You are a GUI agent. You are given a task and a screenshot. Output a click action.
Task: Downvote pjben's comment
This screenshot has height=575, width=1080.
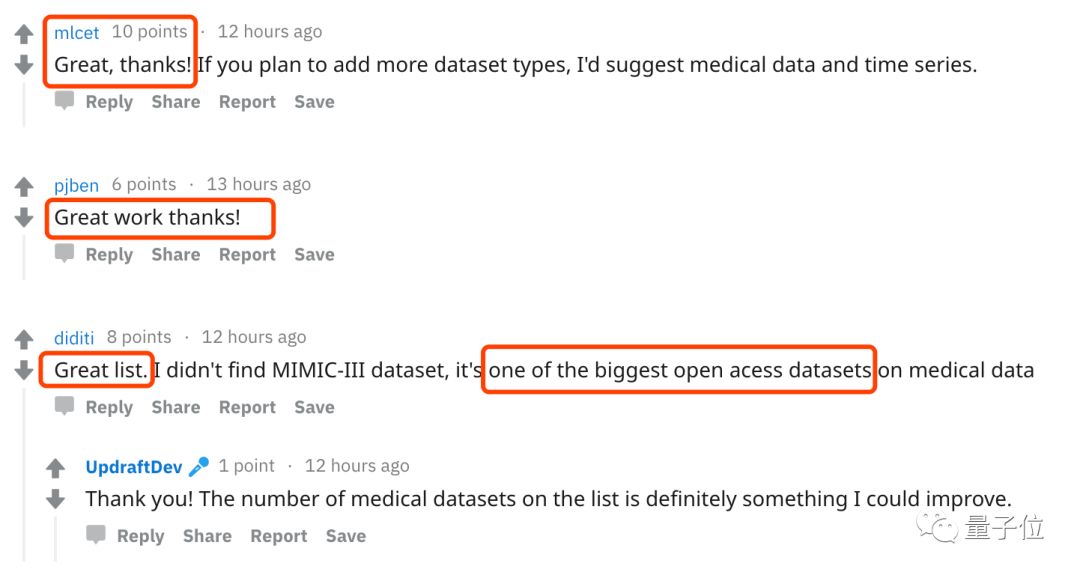click(x=24, y=217)
